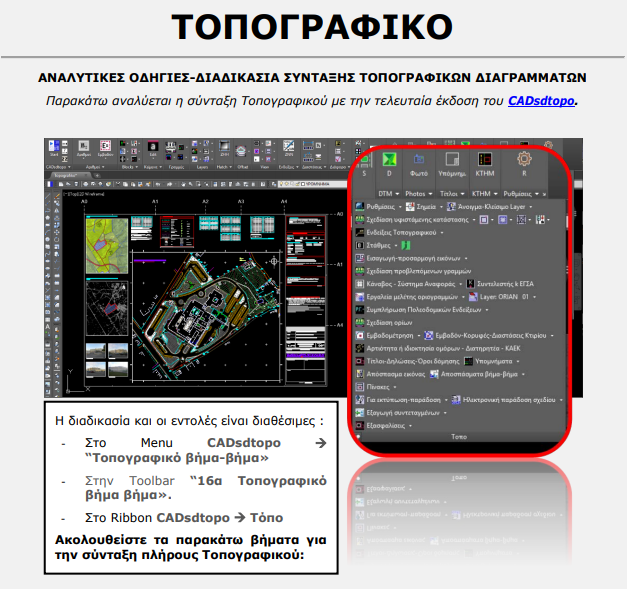
Task: Expand the DTM panel dropdown
Action: (397, 194)
